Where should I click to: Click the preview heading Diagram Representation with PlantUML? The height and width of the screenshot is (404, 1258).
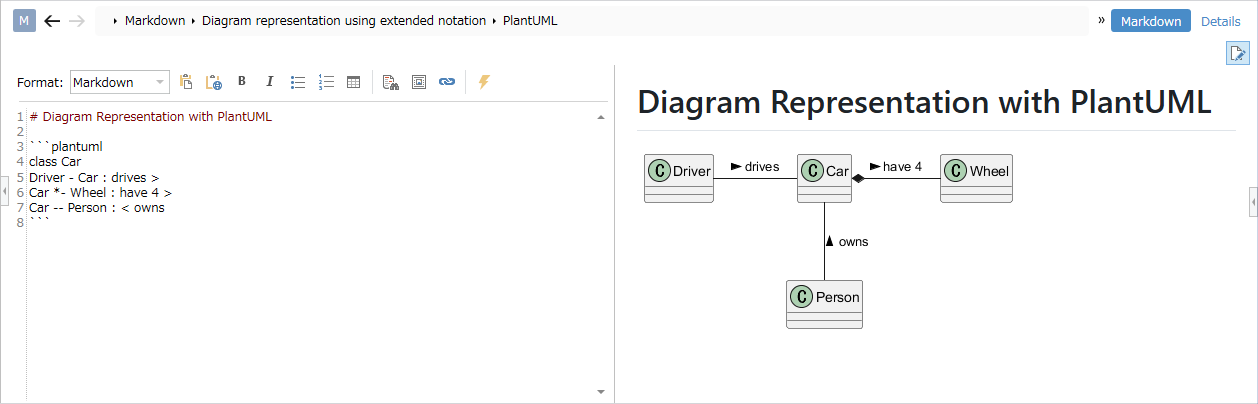[x=925, y=102]
